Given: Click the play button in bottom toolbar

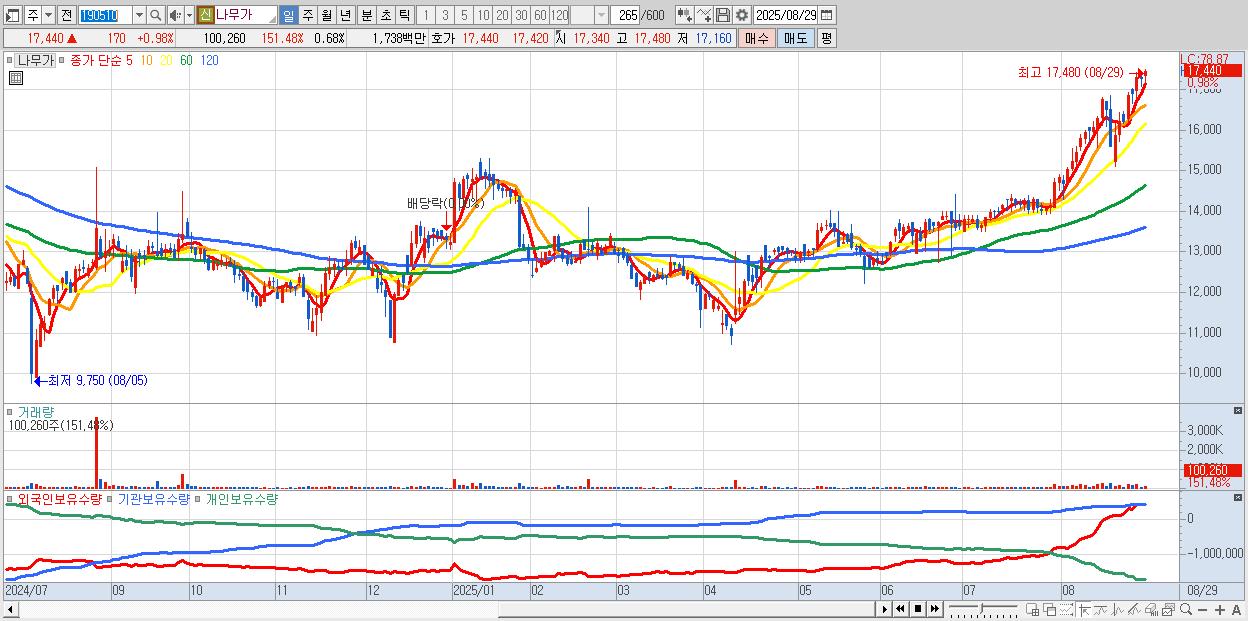Looking at the screenshot, I should pyautogui.click(x=885, y=609).
